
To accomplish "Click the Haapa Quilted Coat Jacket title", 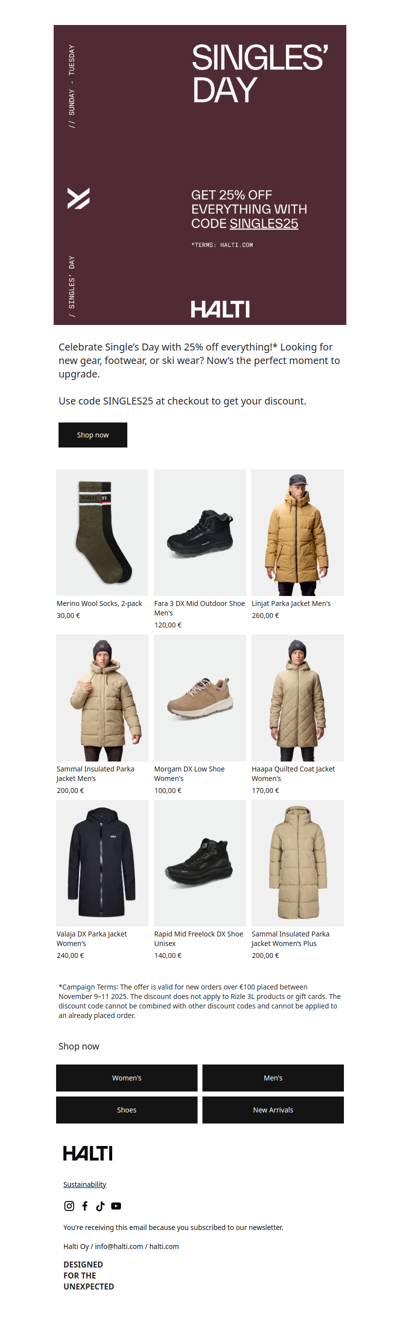I will click(x=290, y=773).
